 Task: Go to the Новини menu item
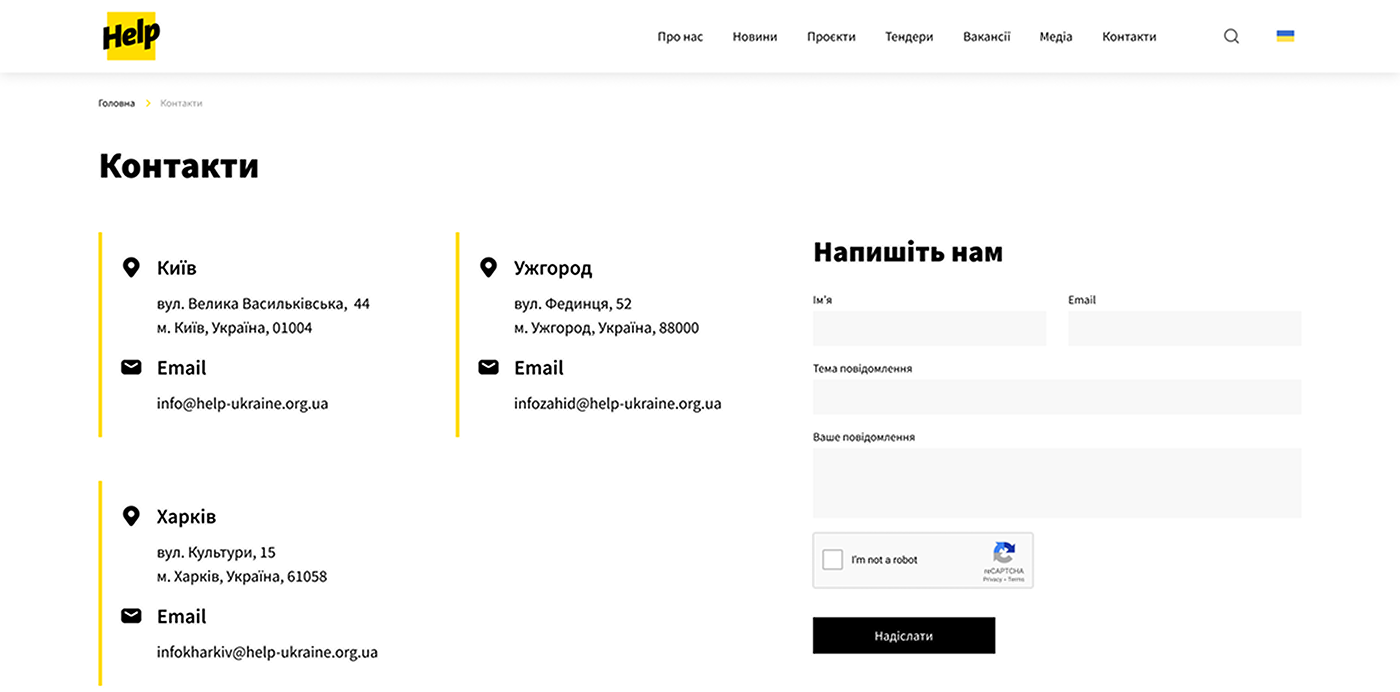point(754,37)
